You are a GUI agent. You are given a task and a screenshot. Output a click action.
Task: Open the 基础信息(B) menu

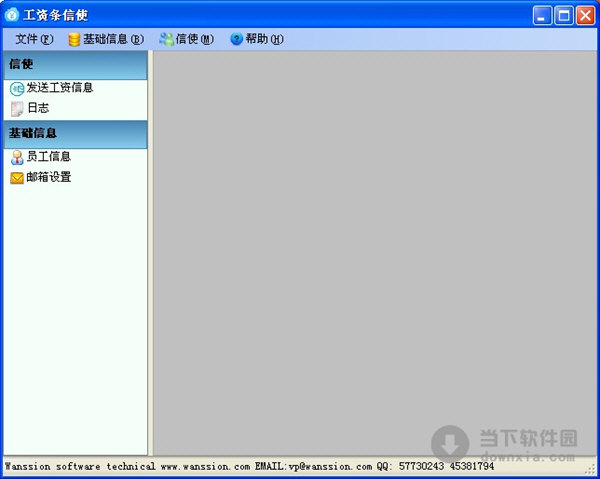106,39
